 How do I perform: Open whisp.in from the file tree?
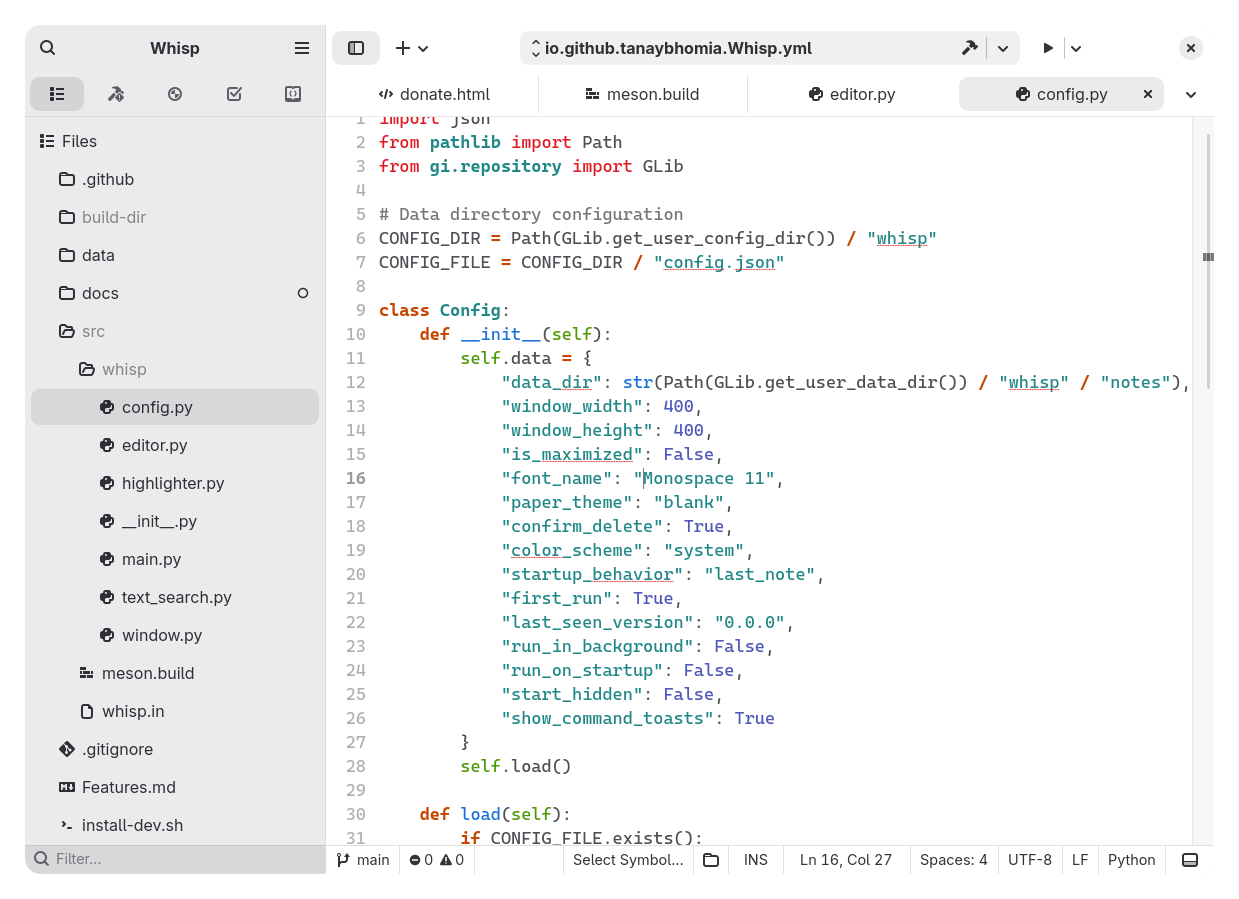pyautogui.click(x=175, y=711)
